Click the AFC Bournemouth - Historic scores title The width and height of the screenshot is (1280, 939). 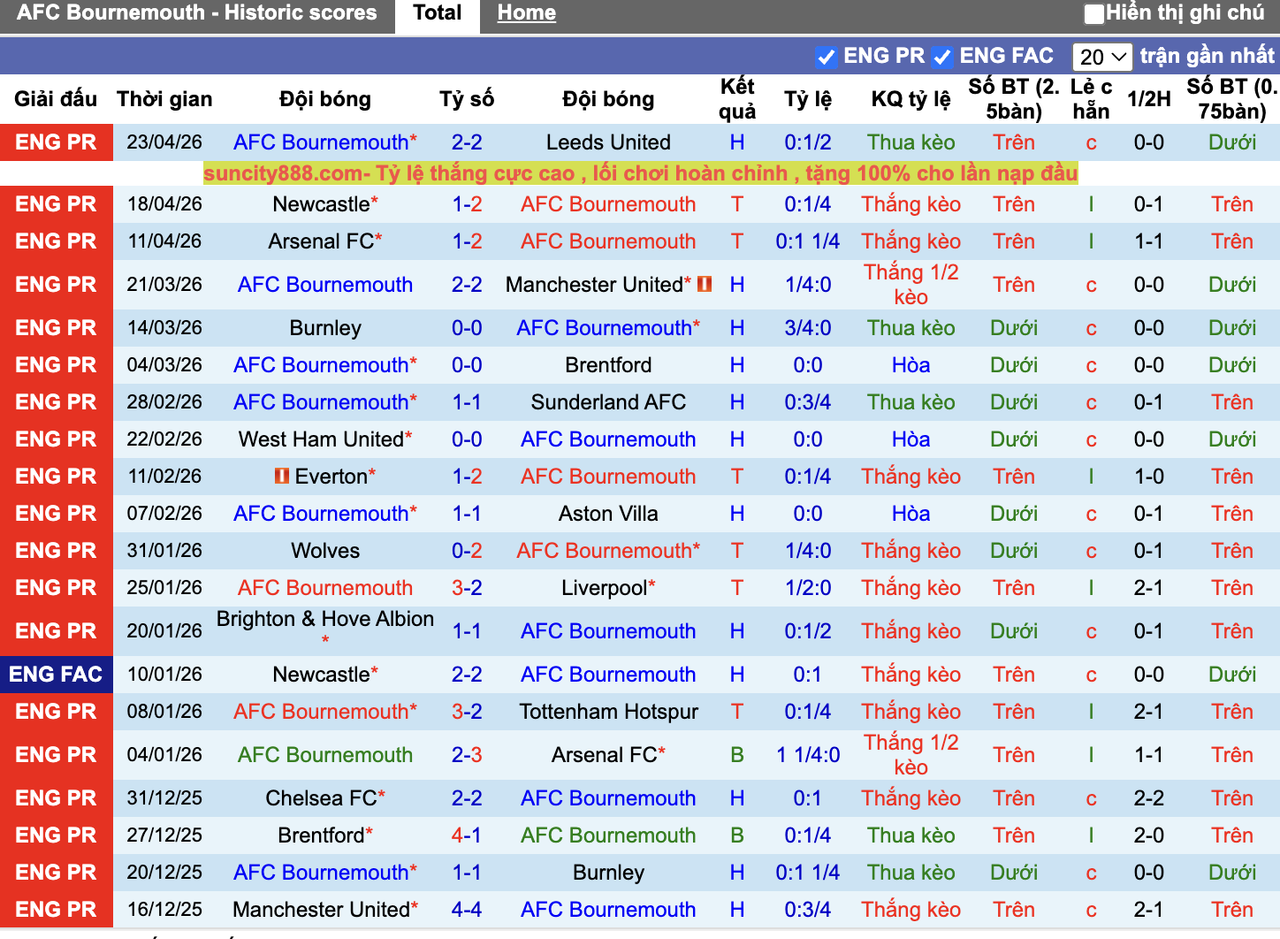pos(197,13)
